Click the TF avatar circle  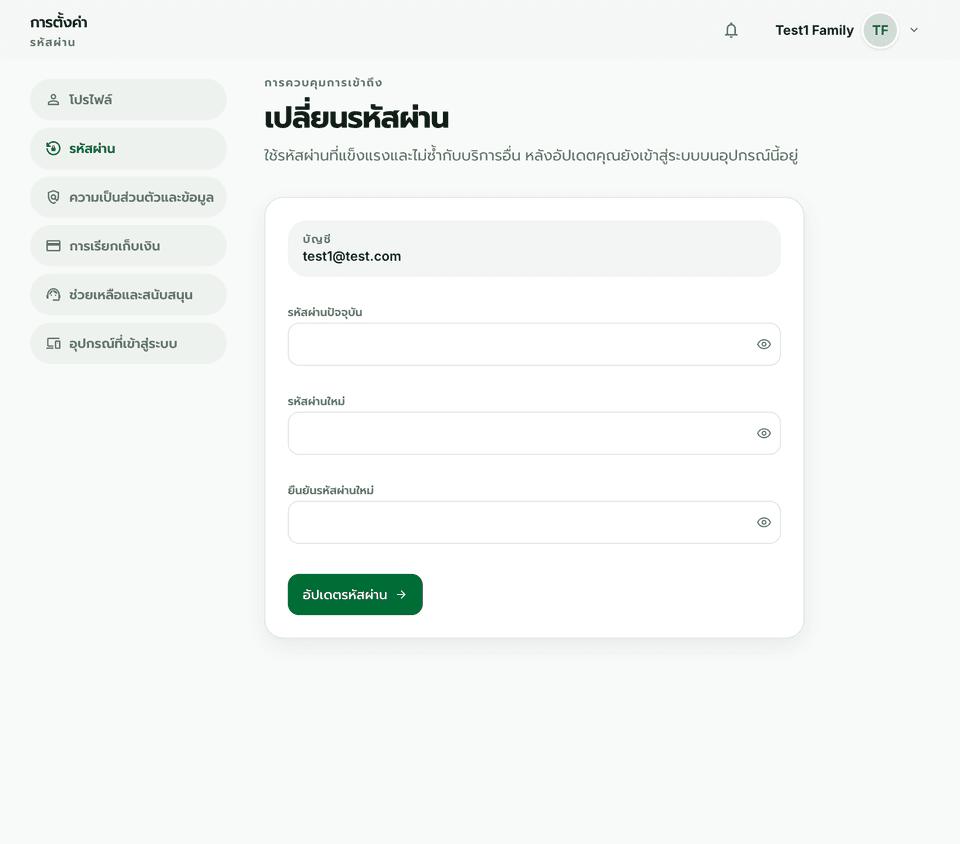click(x=880, y=30)
